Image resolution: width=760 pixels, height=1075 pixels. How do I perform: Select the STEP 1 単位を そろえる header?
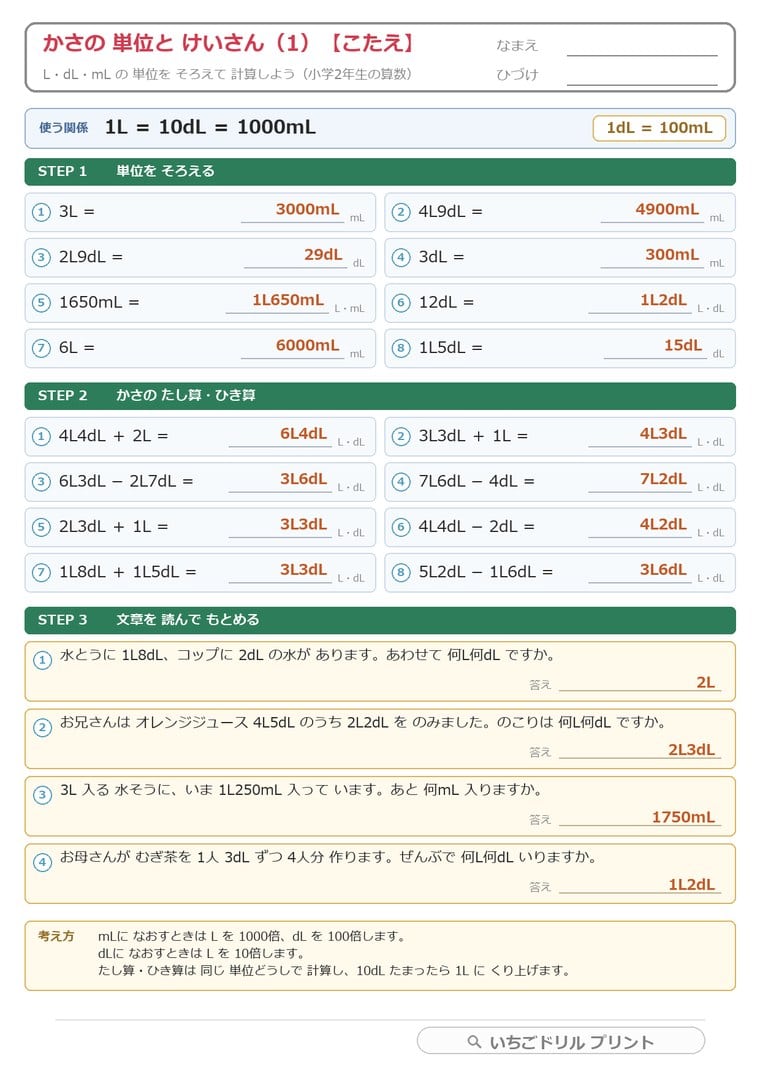tap(380, 171)
